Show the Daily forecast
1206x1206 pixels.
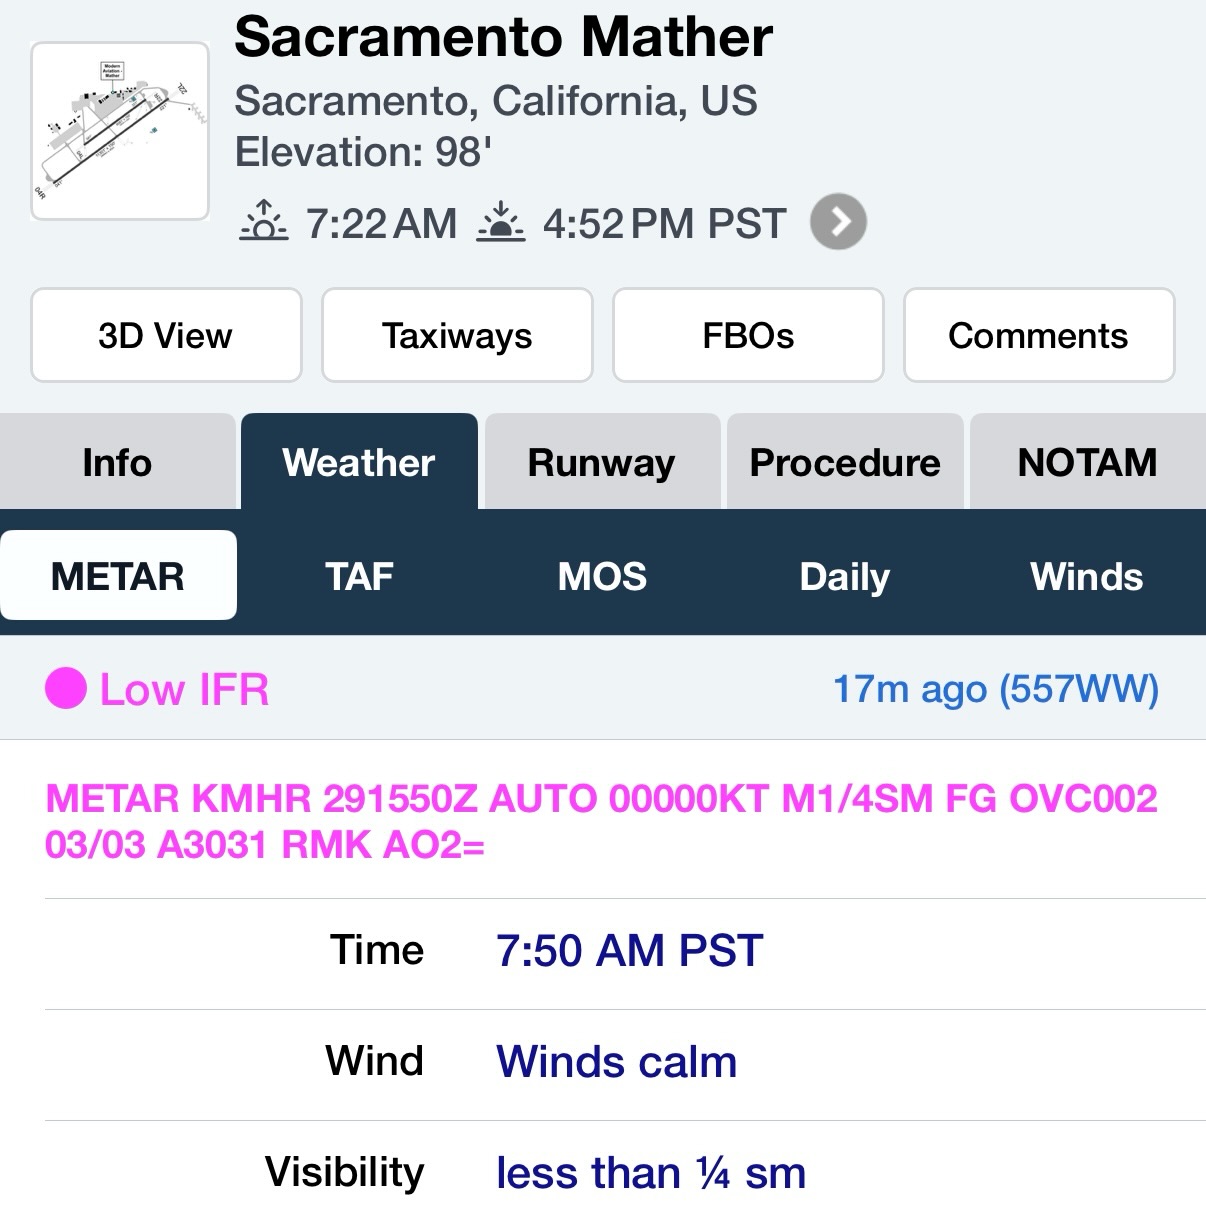pyautogui.click(x=845, y=576)
